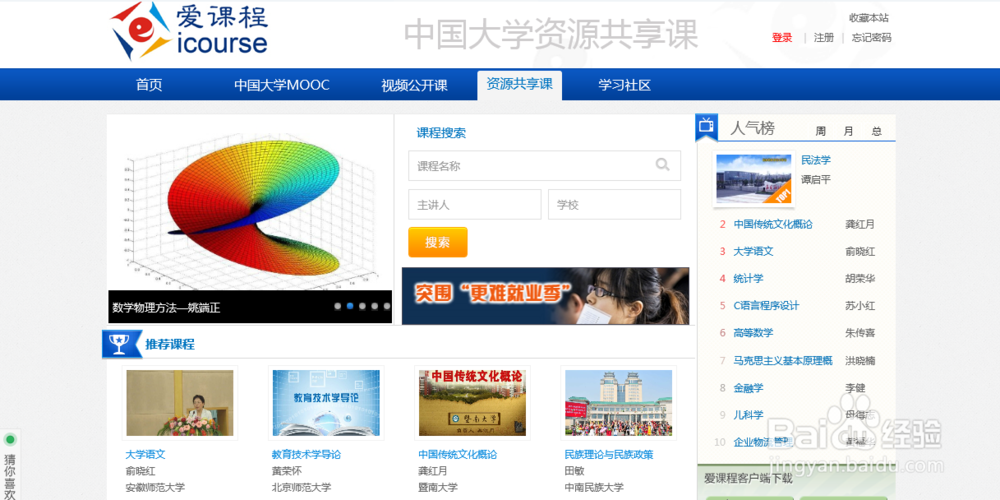1000x500 pixels.
Task: Click the 登录 link
Action: click(x=782, y=38)
